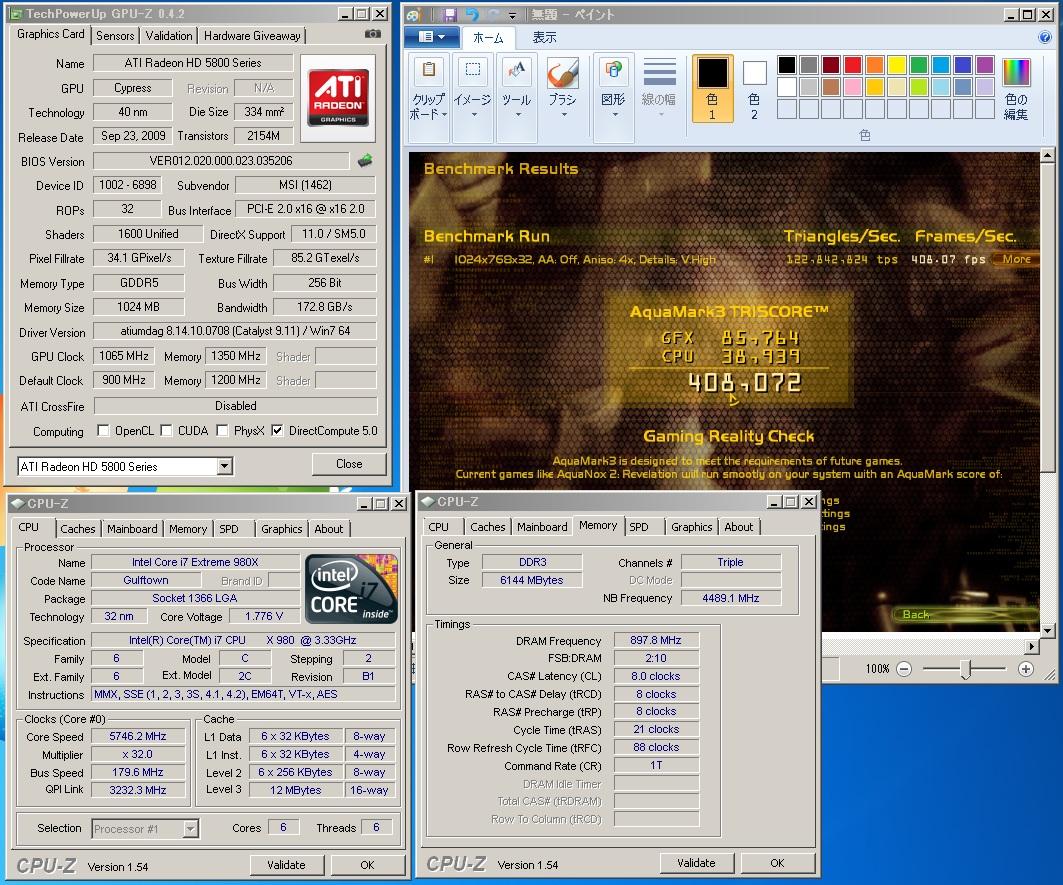
Task: Click the ATI Radeon logo in GPU-Z
Action: click(x=338, y=98)
